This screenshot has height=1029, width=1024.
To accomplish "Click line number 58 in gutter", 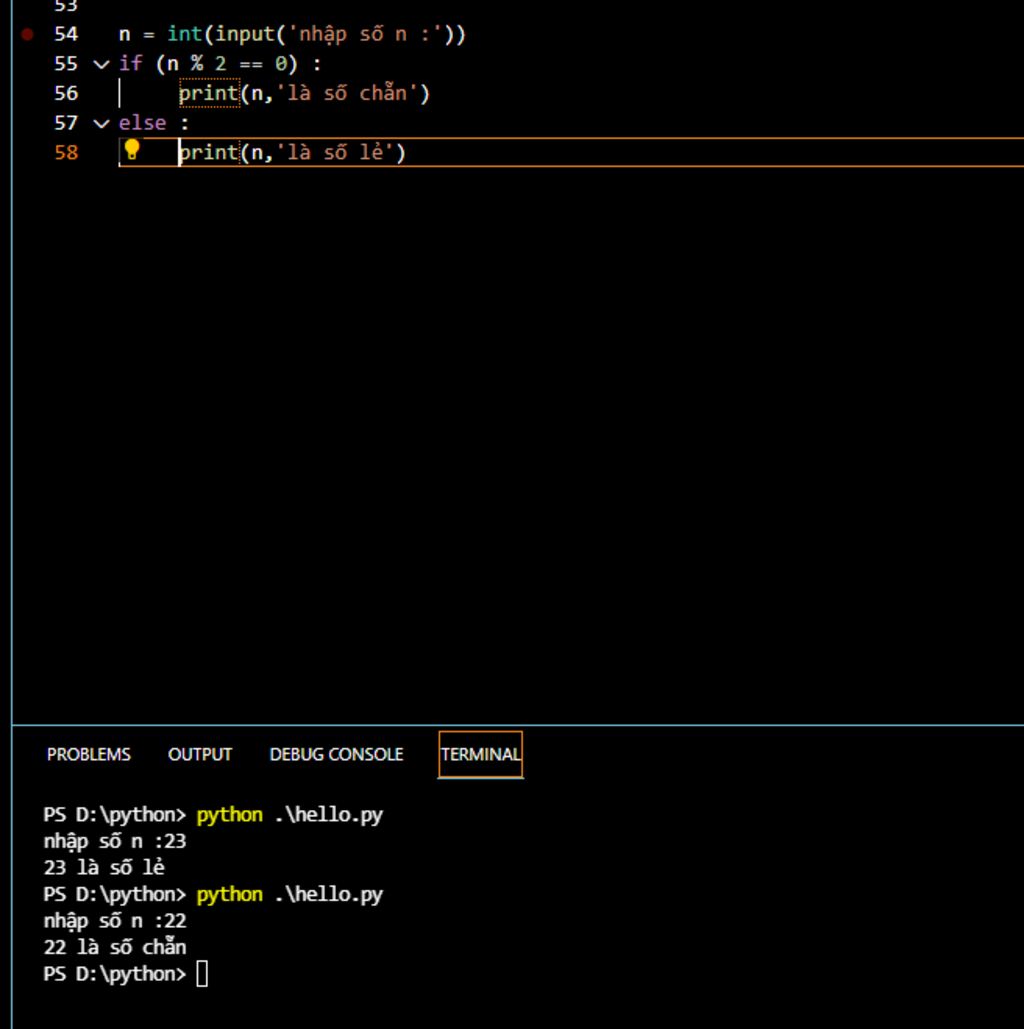I will 66,152.
